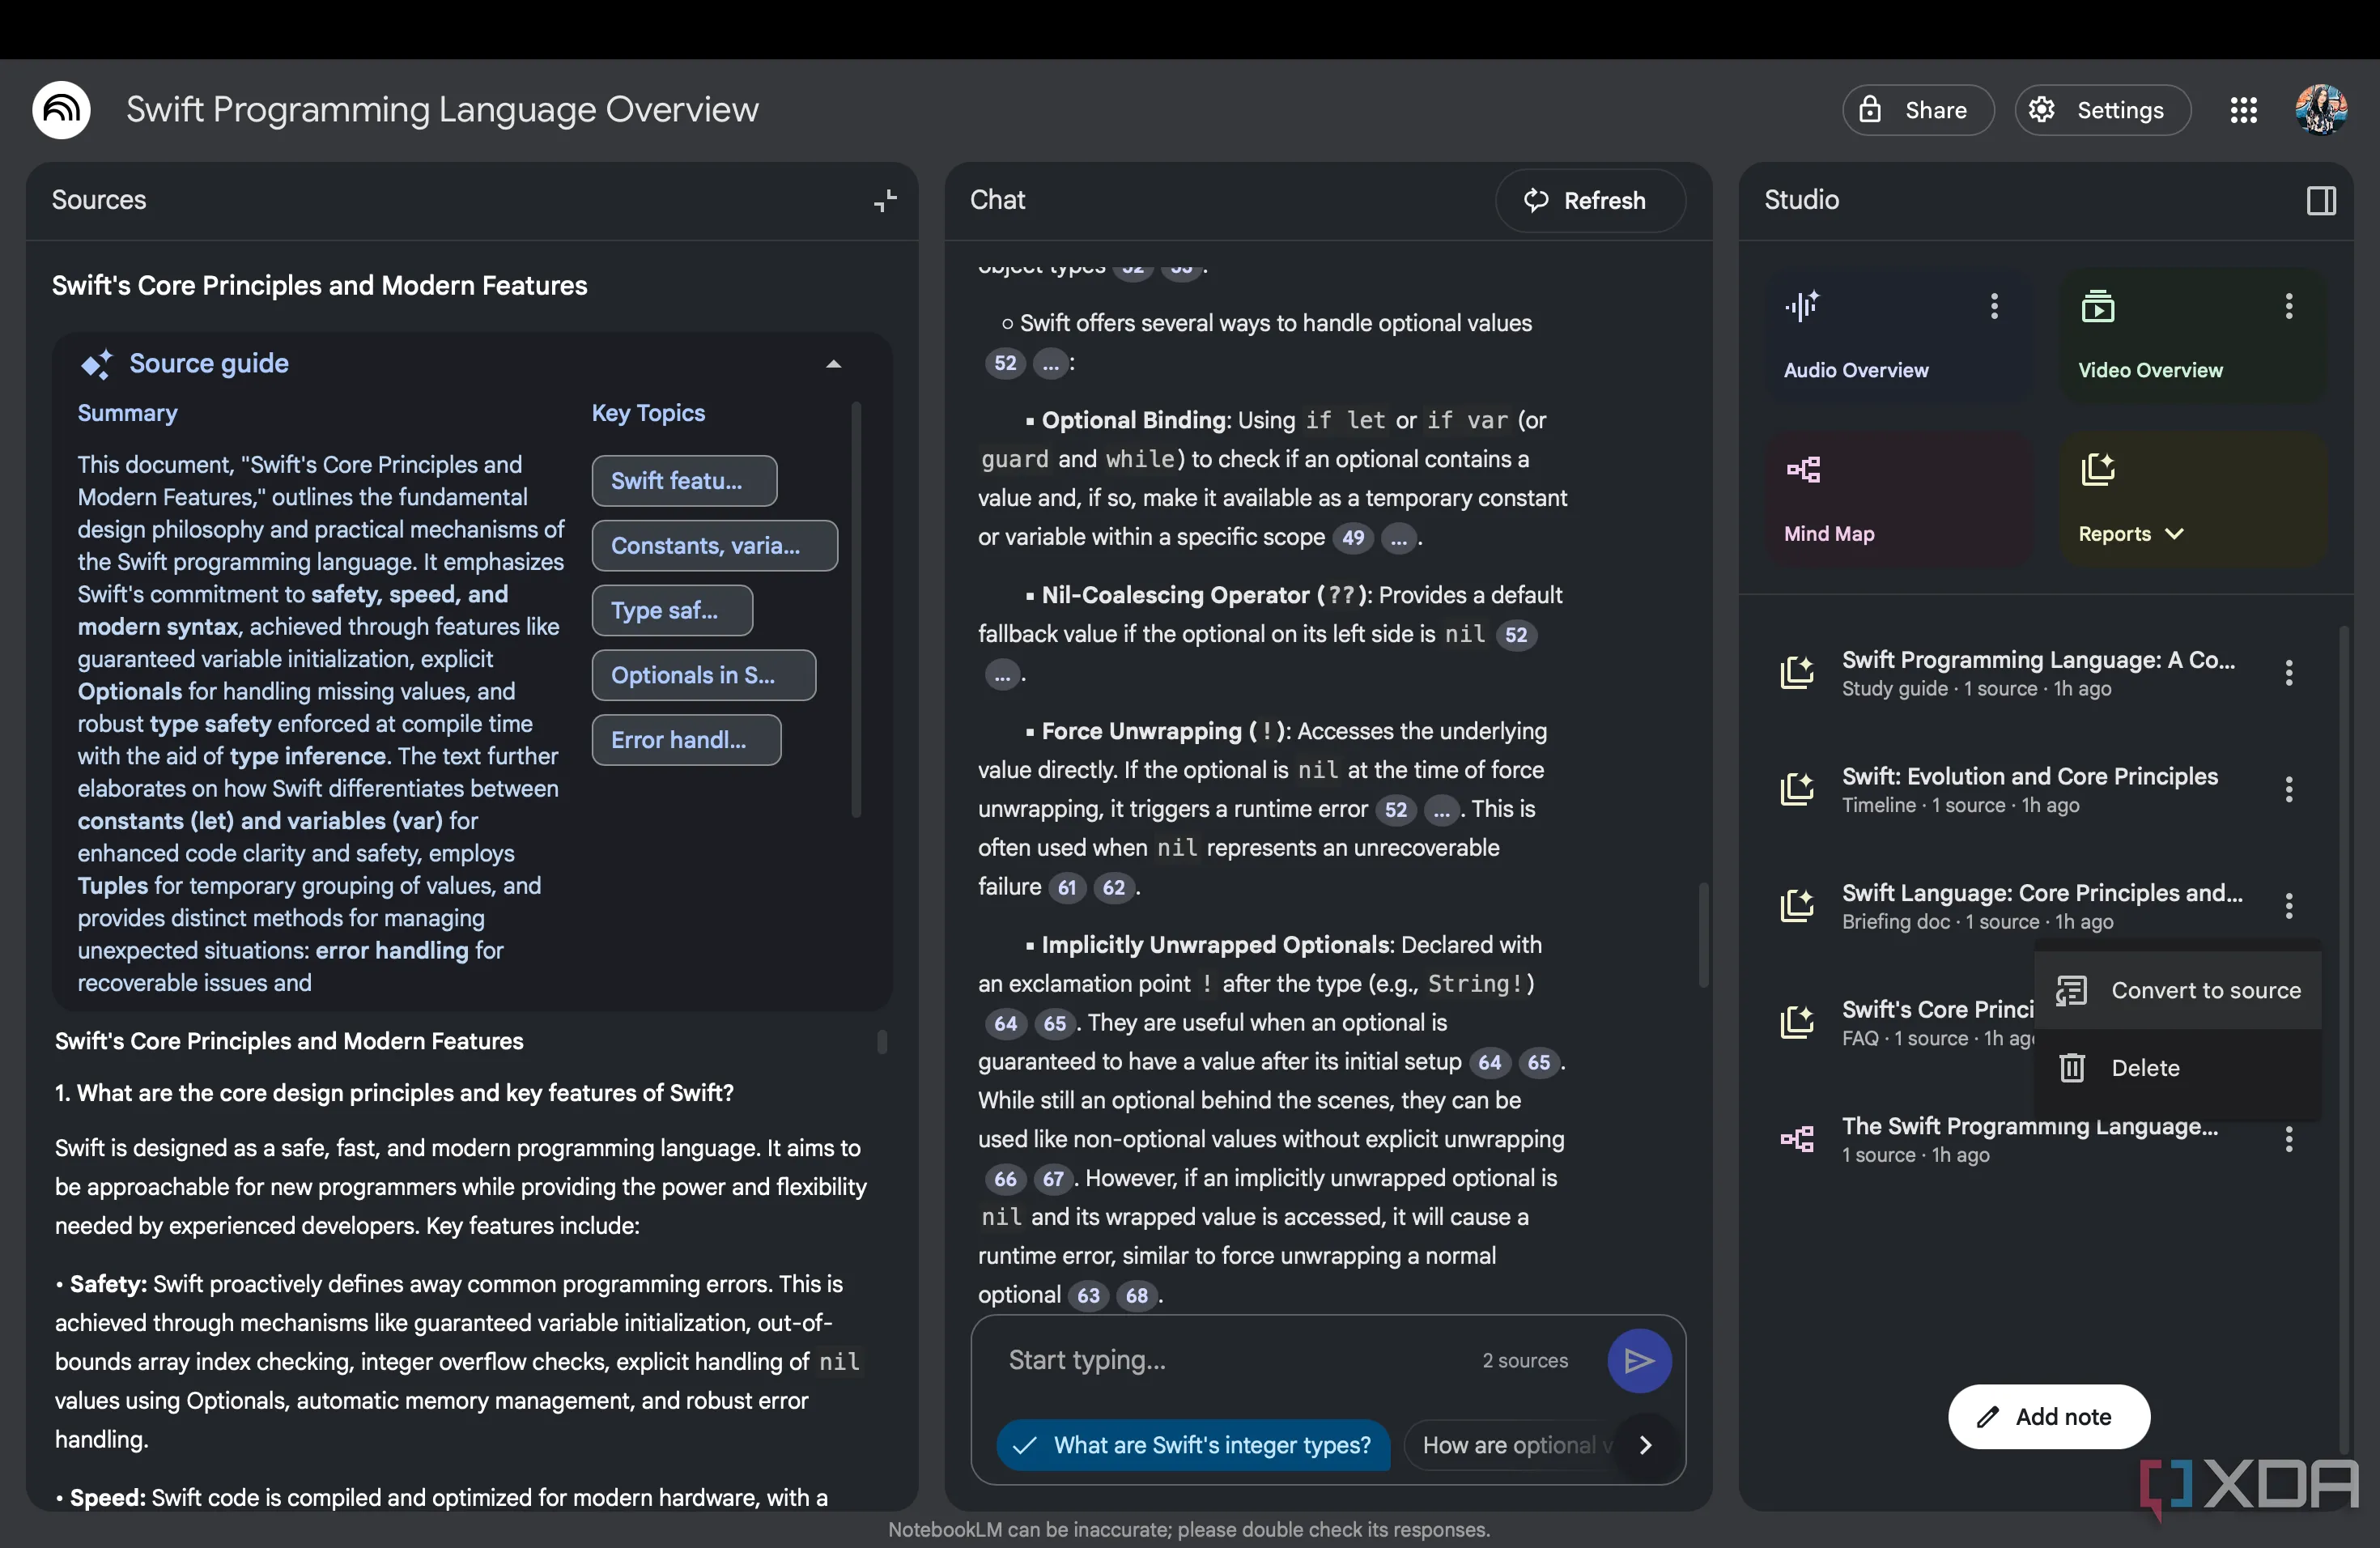2380x1548 pixels.
Task: Open options for Swift Programming Language study guide
Action: 2288,673
